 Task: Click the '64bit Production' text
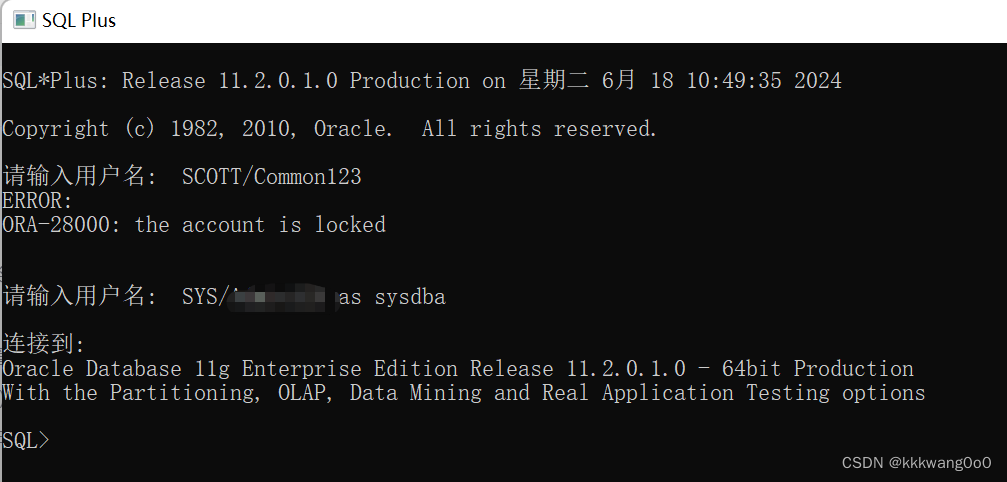tap(818, 369)
